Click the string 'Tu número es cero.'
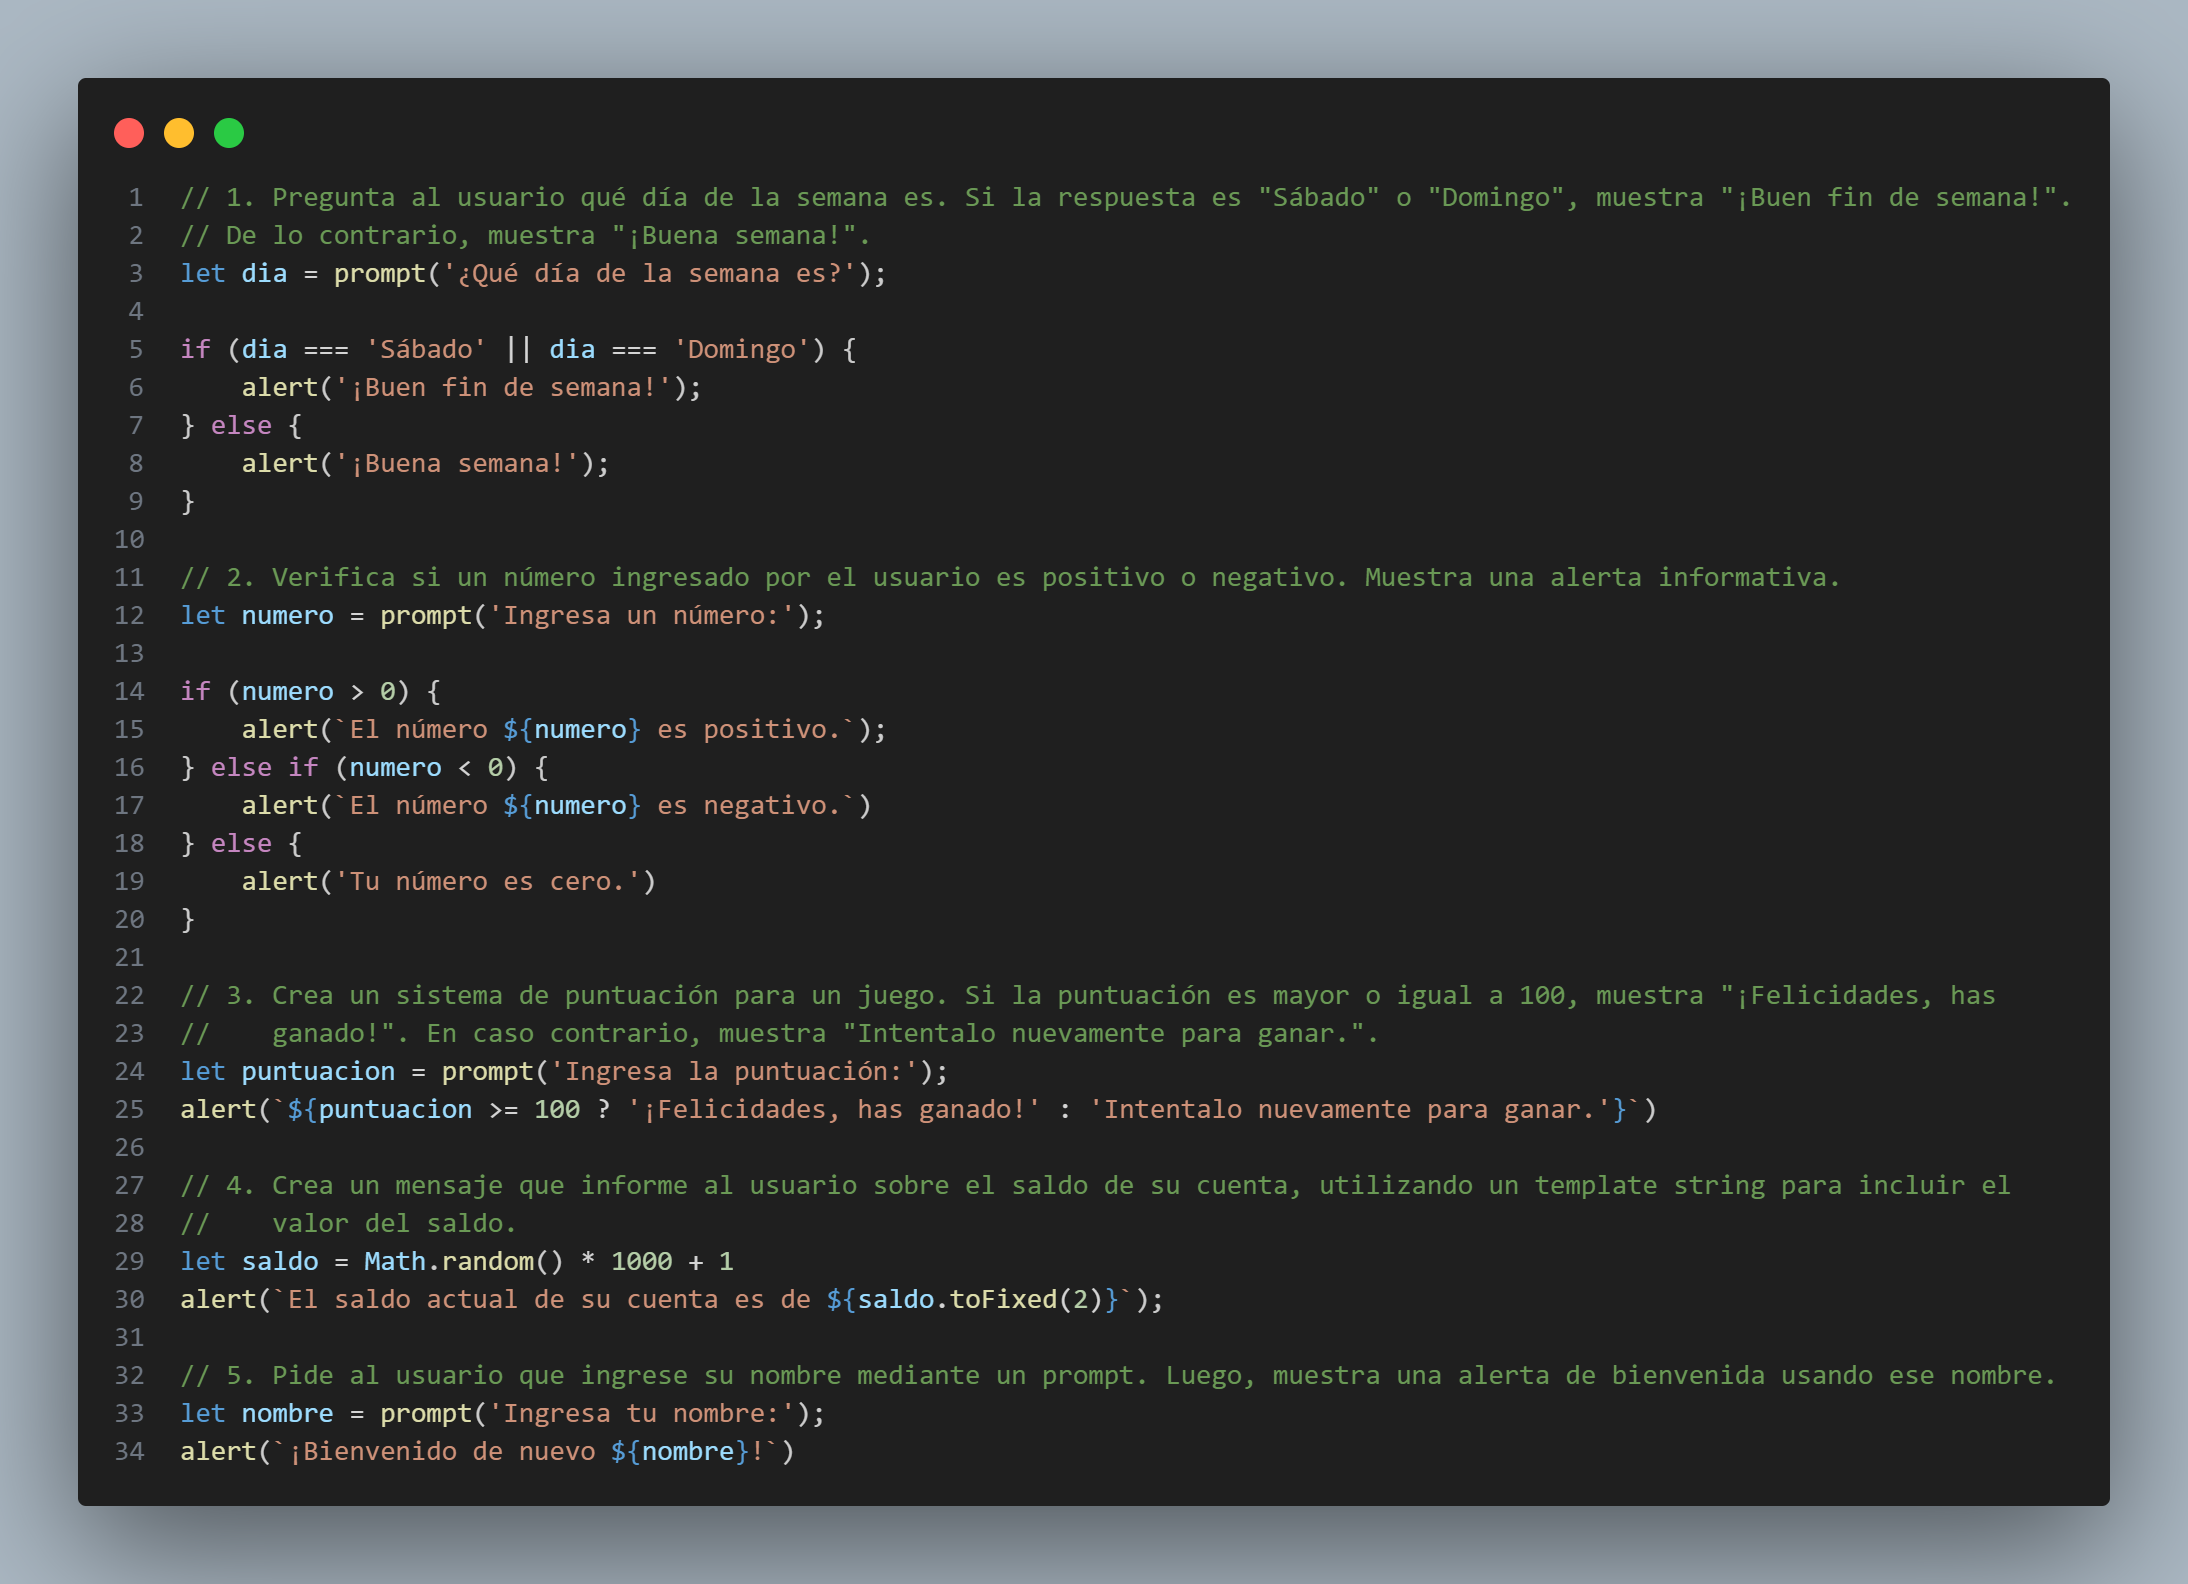Screen dimensions: 2188x1584 pyautogui.click(x=488, y=882)
